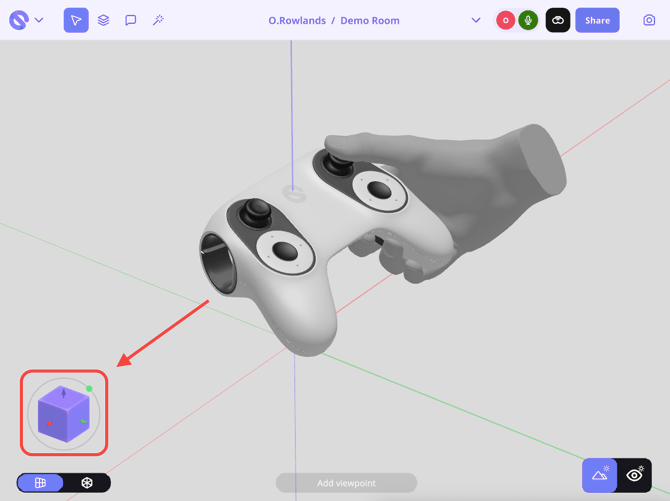Select the cursor pointer tool
This screenshot has height=501, width=670.
click(76, 20)
